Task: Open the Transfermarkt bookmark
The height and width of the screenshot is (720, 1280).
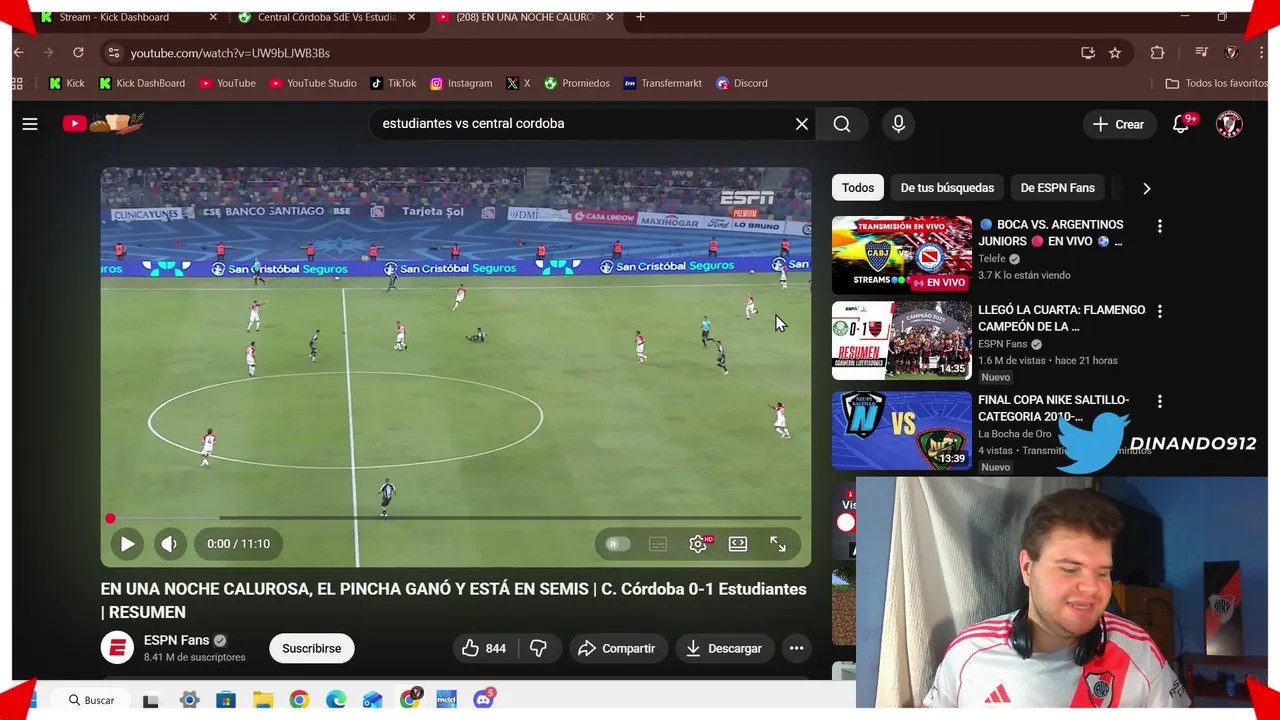Action: click(663, 83)
